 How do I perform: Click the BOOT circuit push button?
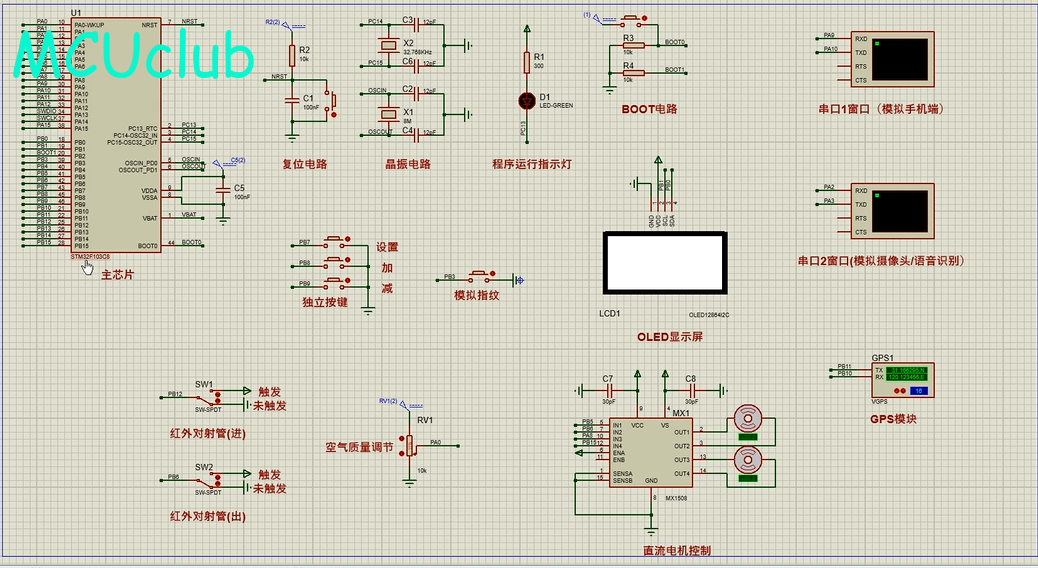click(x=632, y=19)
